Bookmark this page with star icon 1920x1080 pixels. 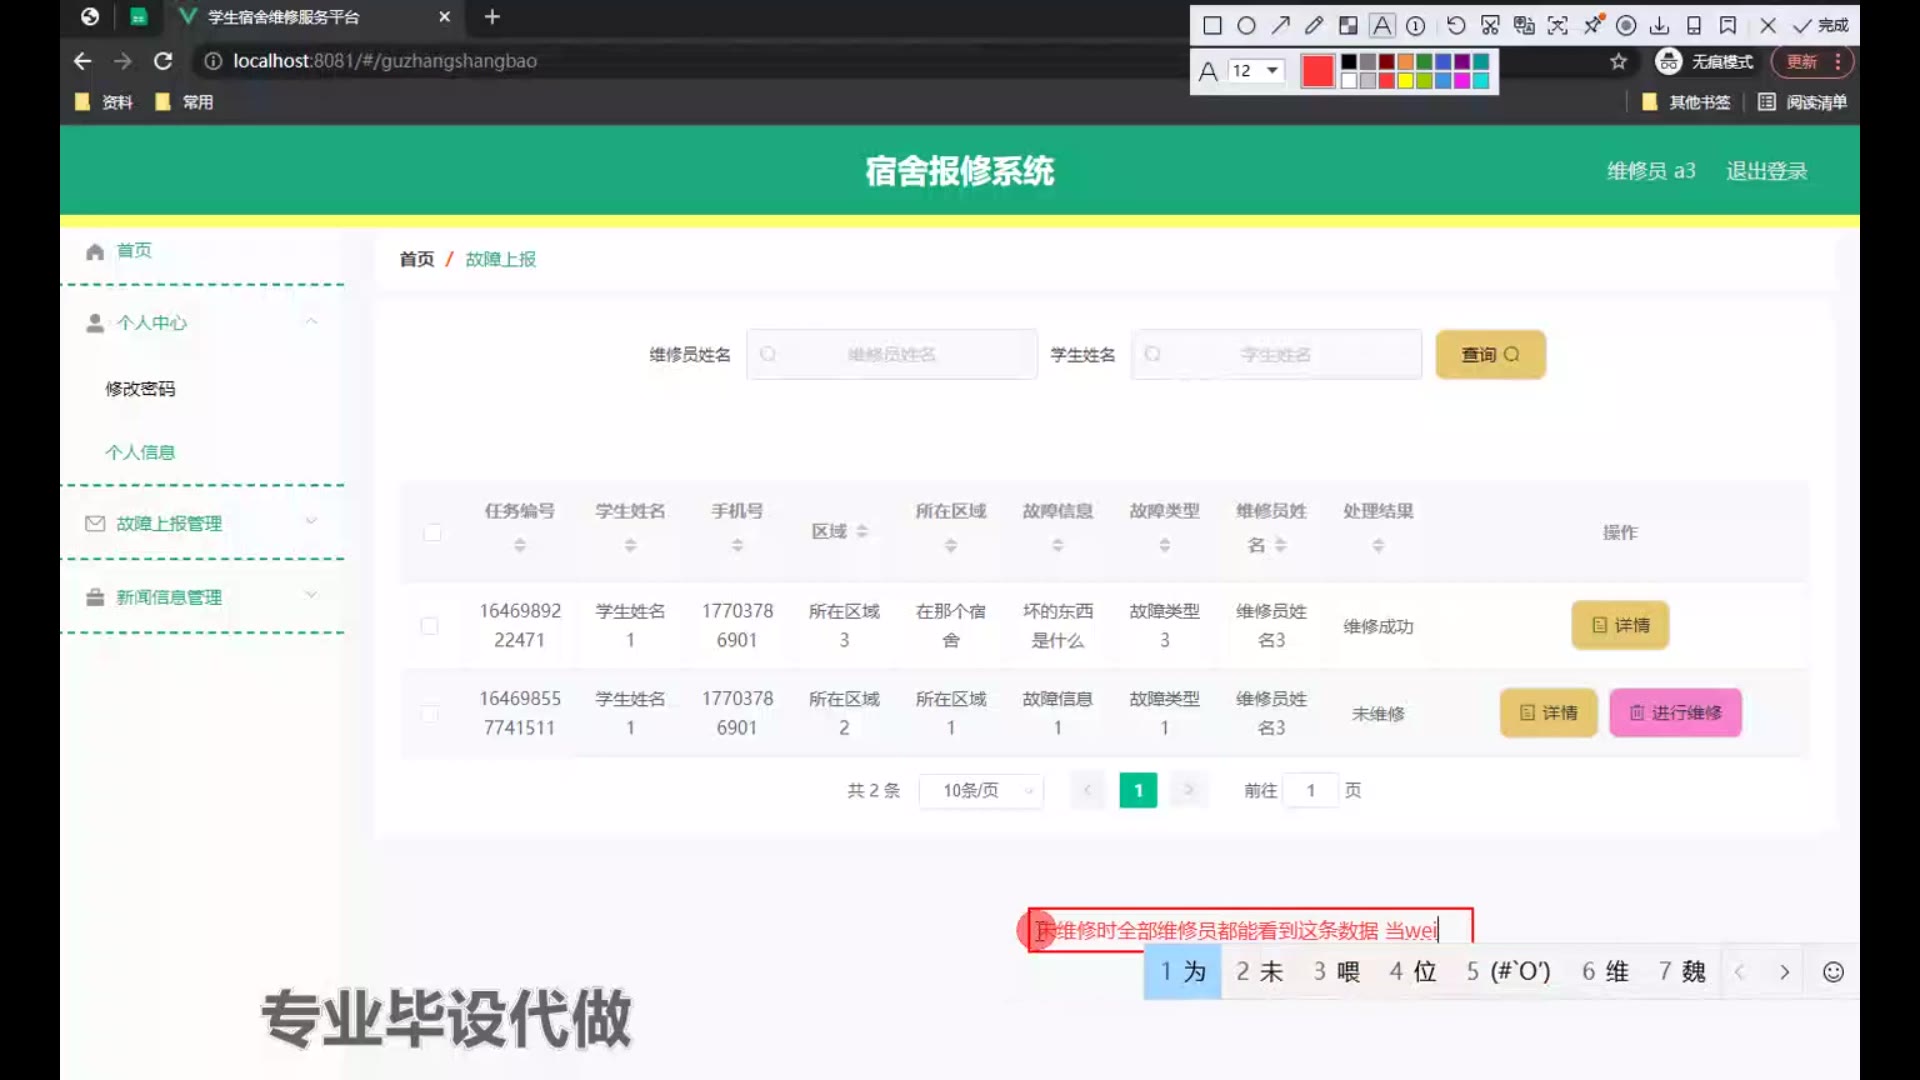tap(1618, 62)
